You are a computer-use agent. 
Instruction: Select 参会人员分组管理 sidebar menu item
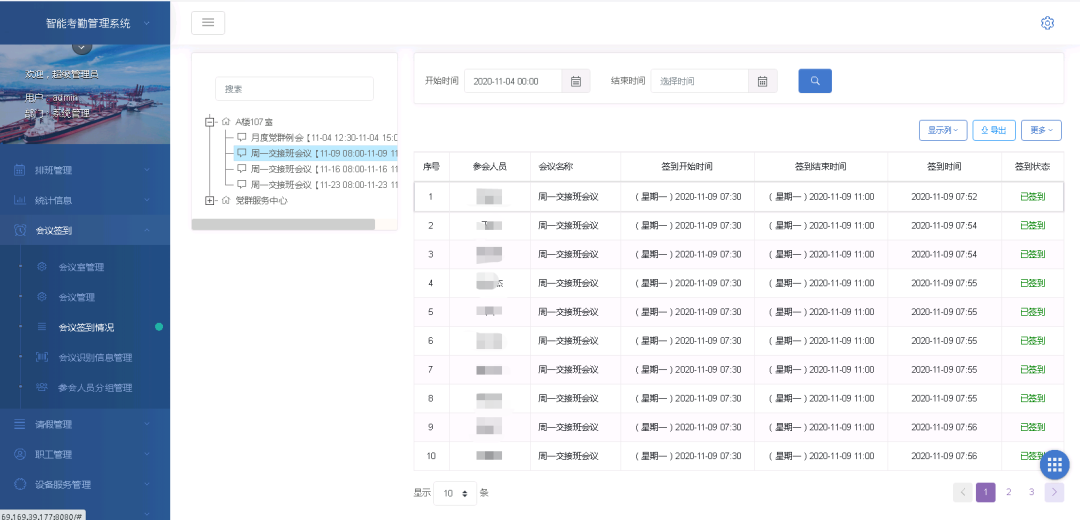click(x=94, y=387)
